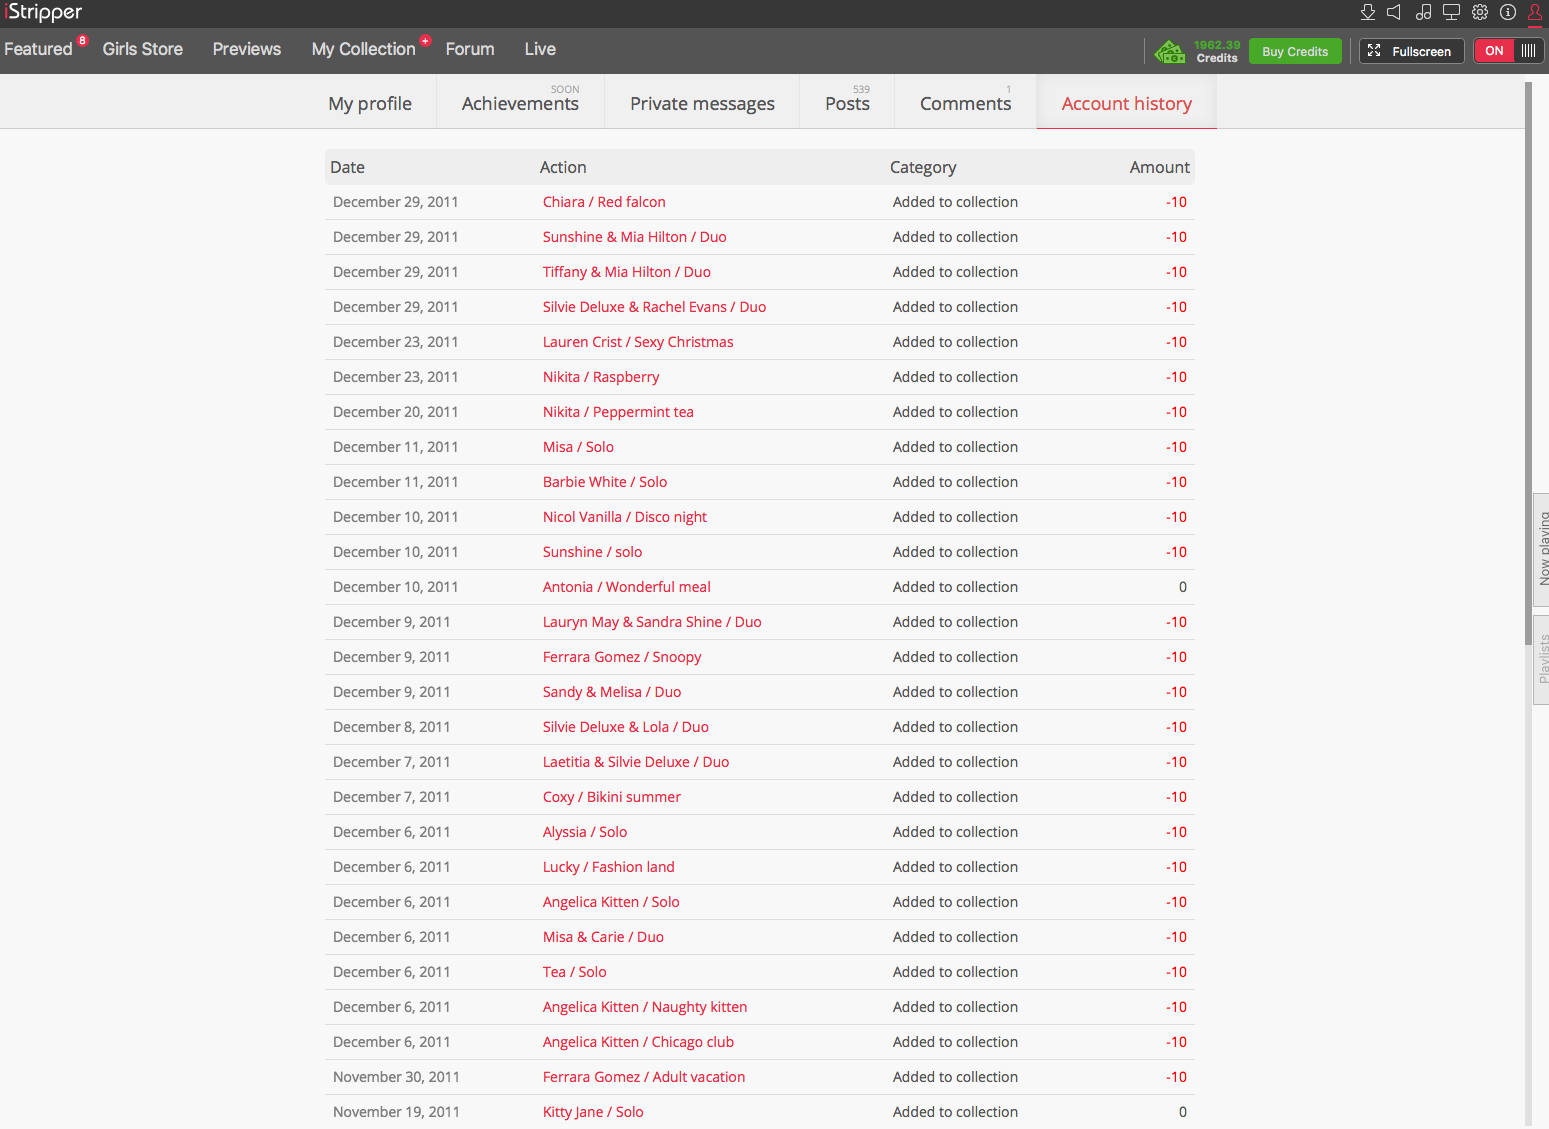1549x1129 pixels.
Task: Go to the Girls Store menu
Action: [x=142, y=49]
